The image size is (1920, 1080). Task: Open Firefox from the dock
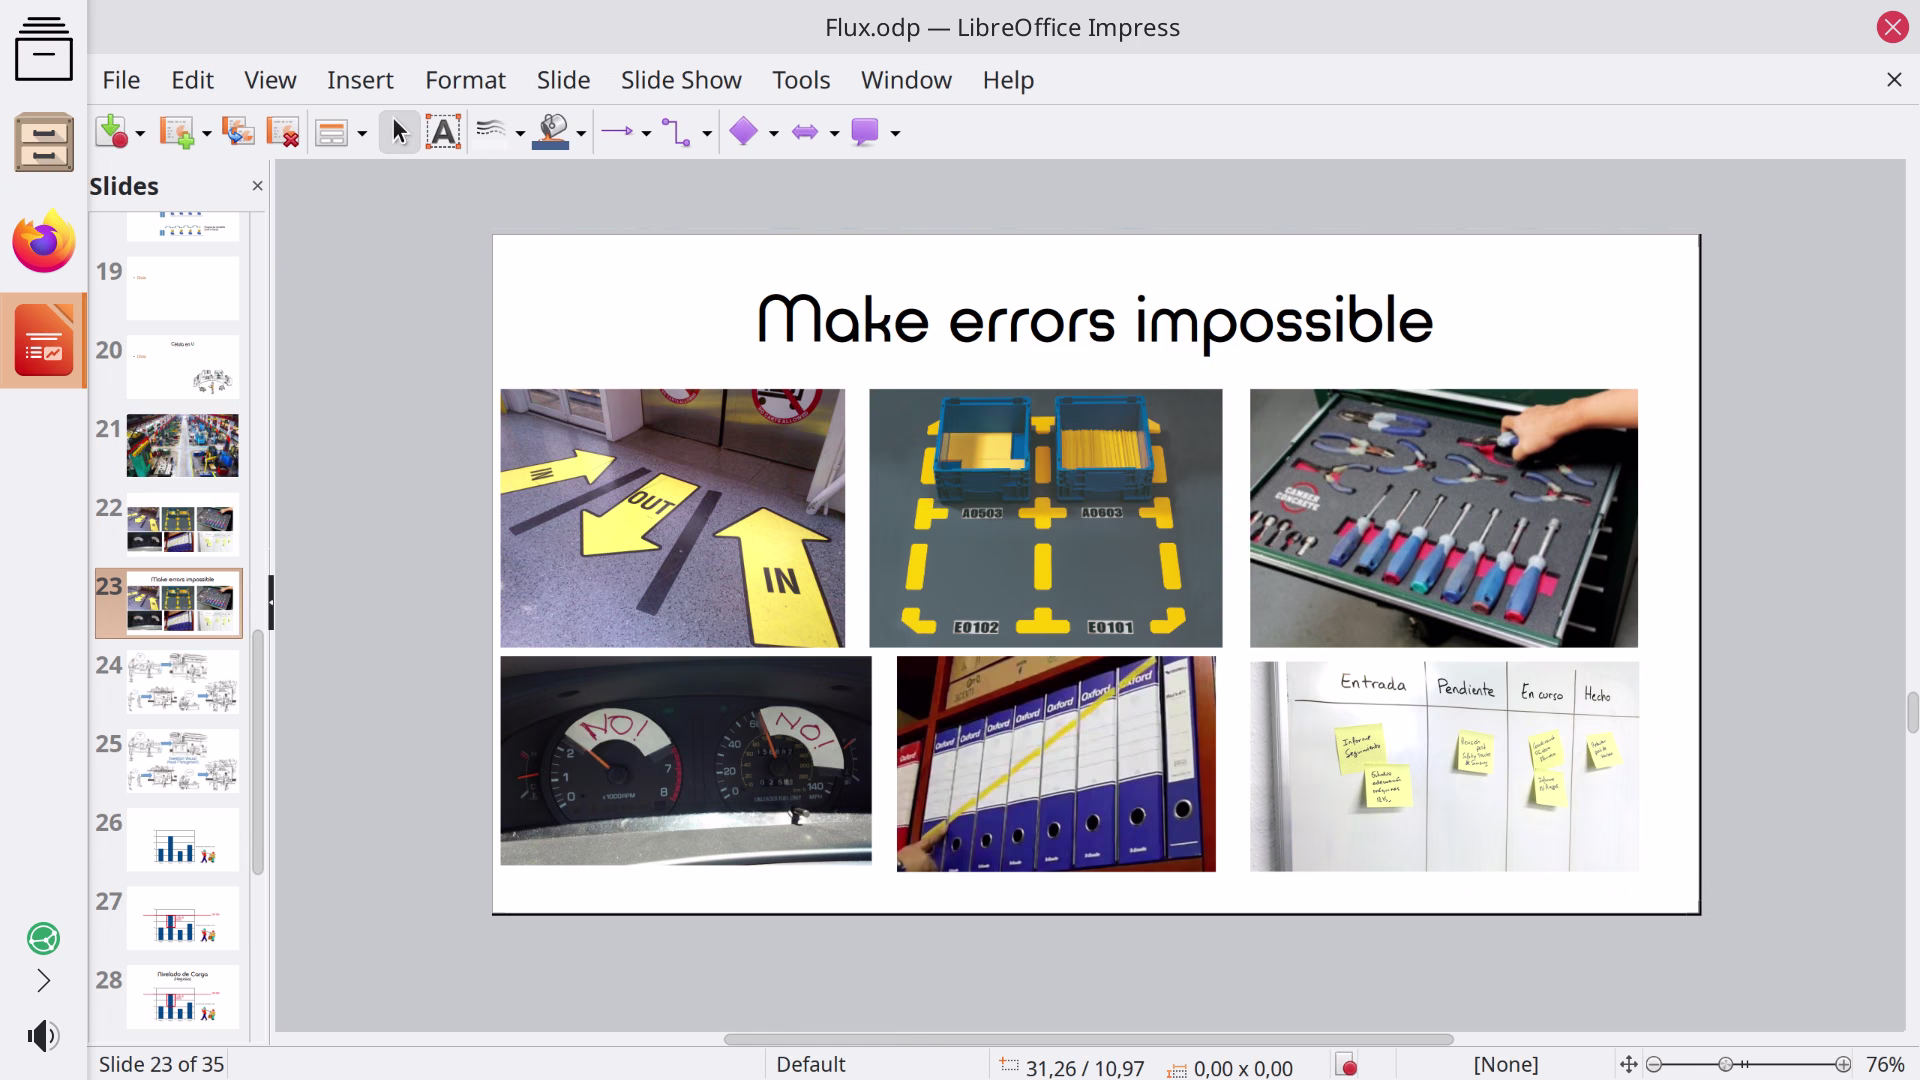pyautogui.click(x=43, y=241)
